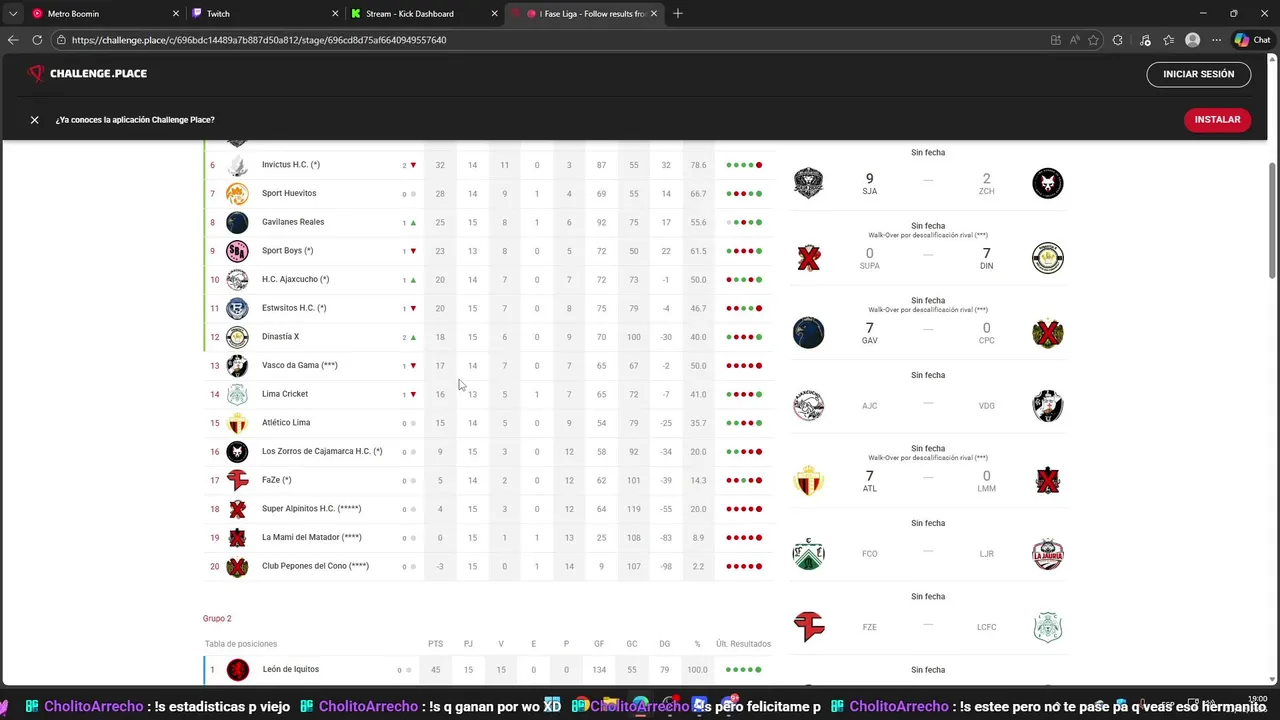Open team name León de Iquitos
Screen dimensions: 1280x720
tap(291, 670)
